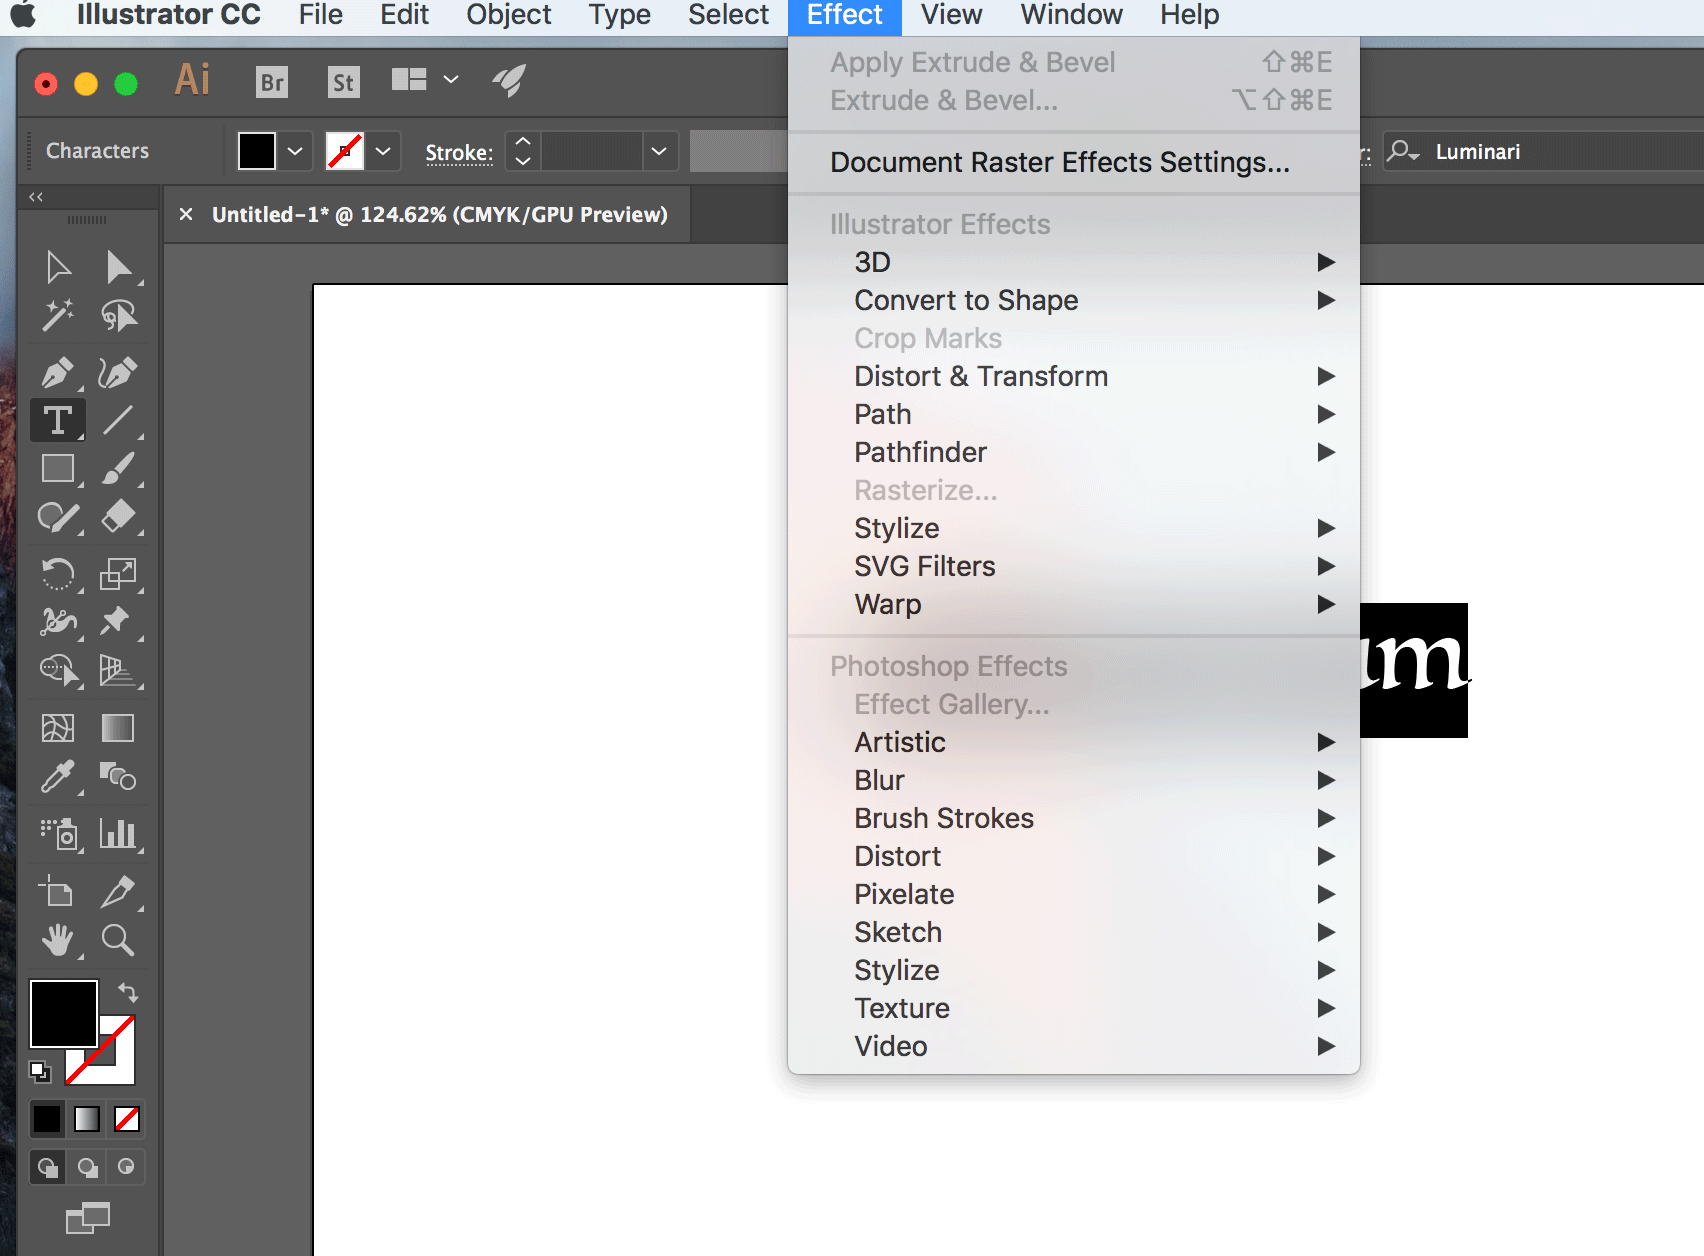Switch to Draw Inside mode
This screenshot has height=1256, width=1704.
(x=126, y=1167)
